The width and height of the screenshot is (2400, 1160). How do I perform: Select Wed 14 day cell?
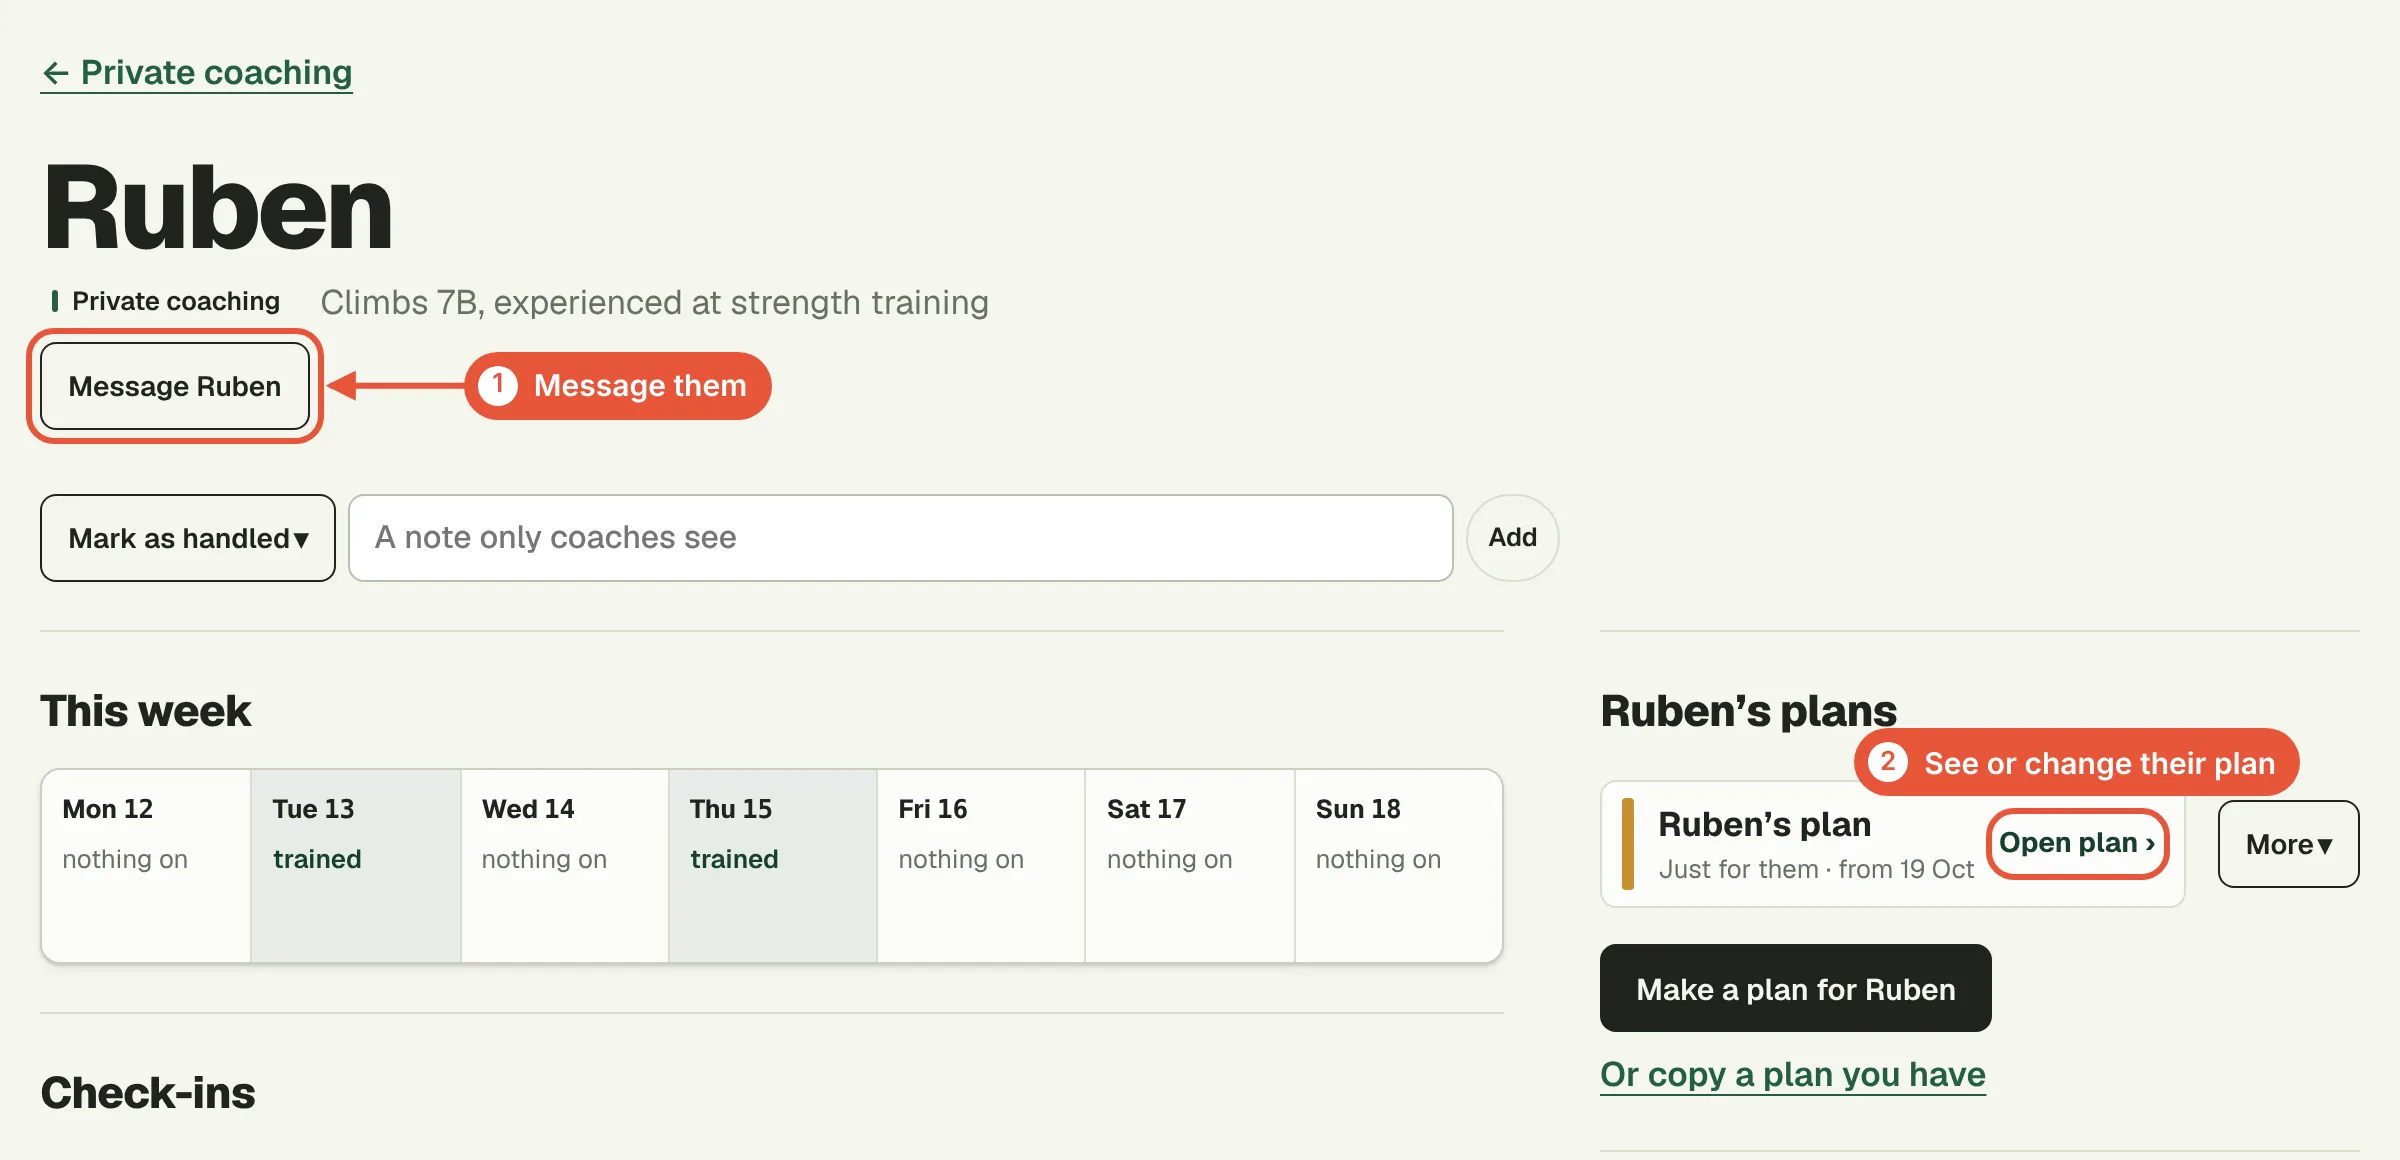pos(565,866)
